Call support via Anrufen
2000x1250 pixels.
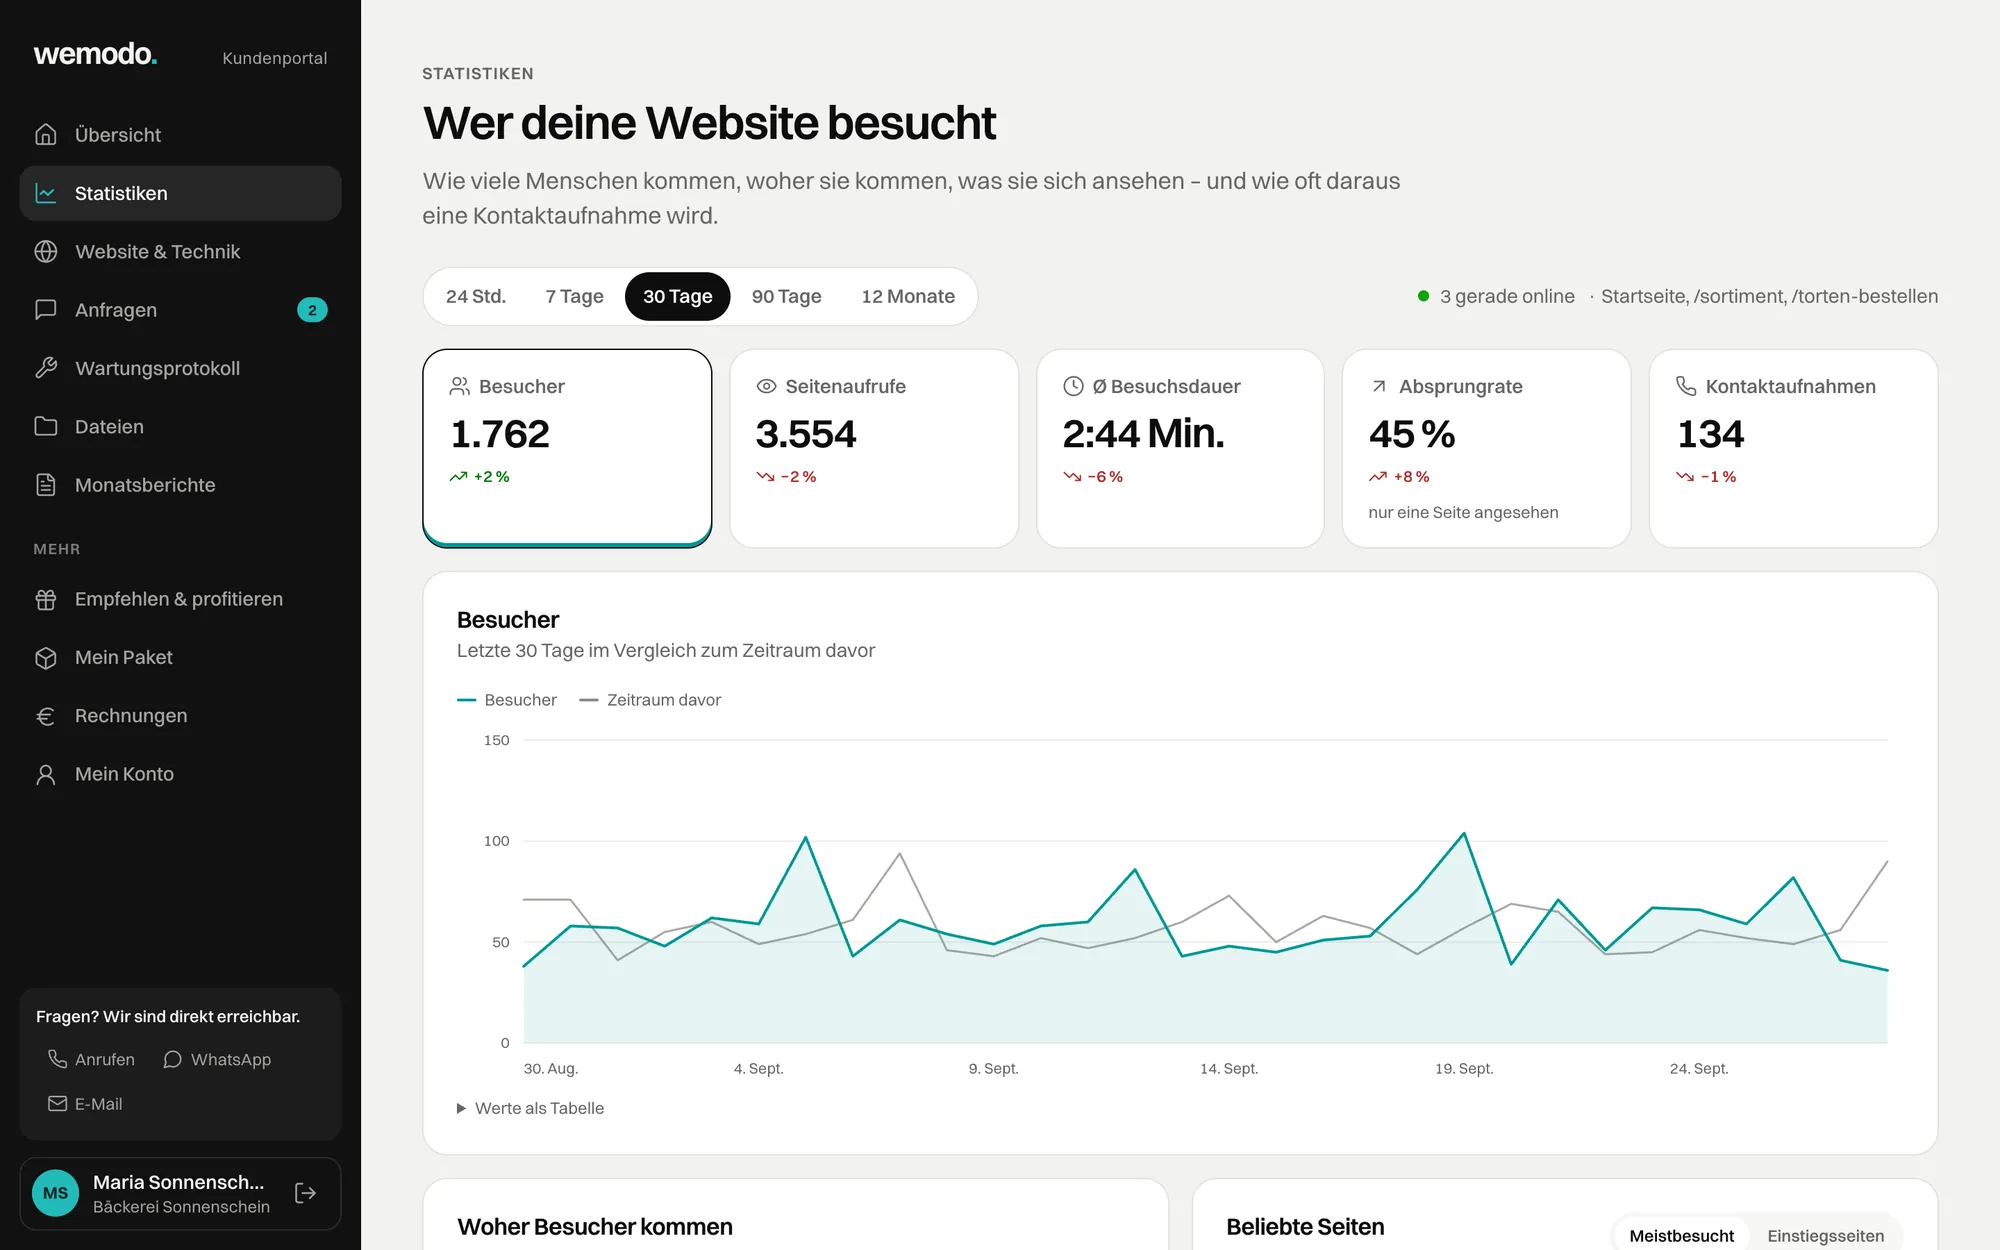[91, 1059]
